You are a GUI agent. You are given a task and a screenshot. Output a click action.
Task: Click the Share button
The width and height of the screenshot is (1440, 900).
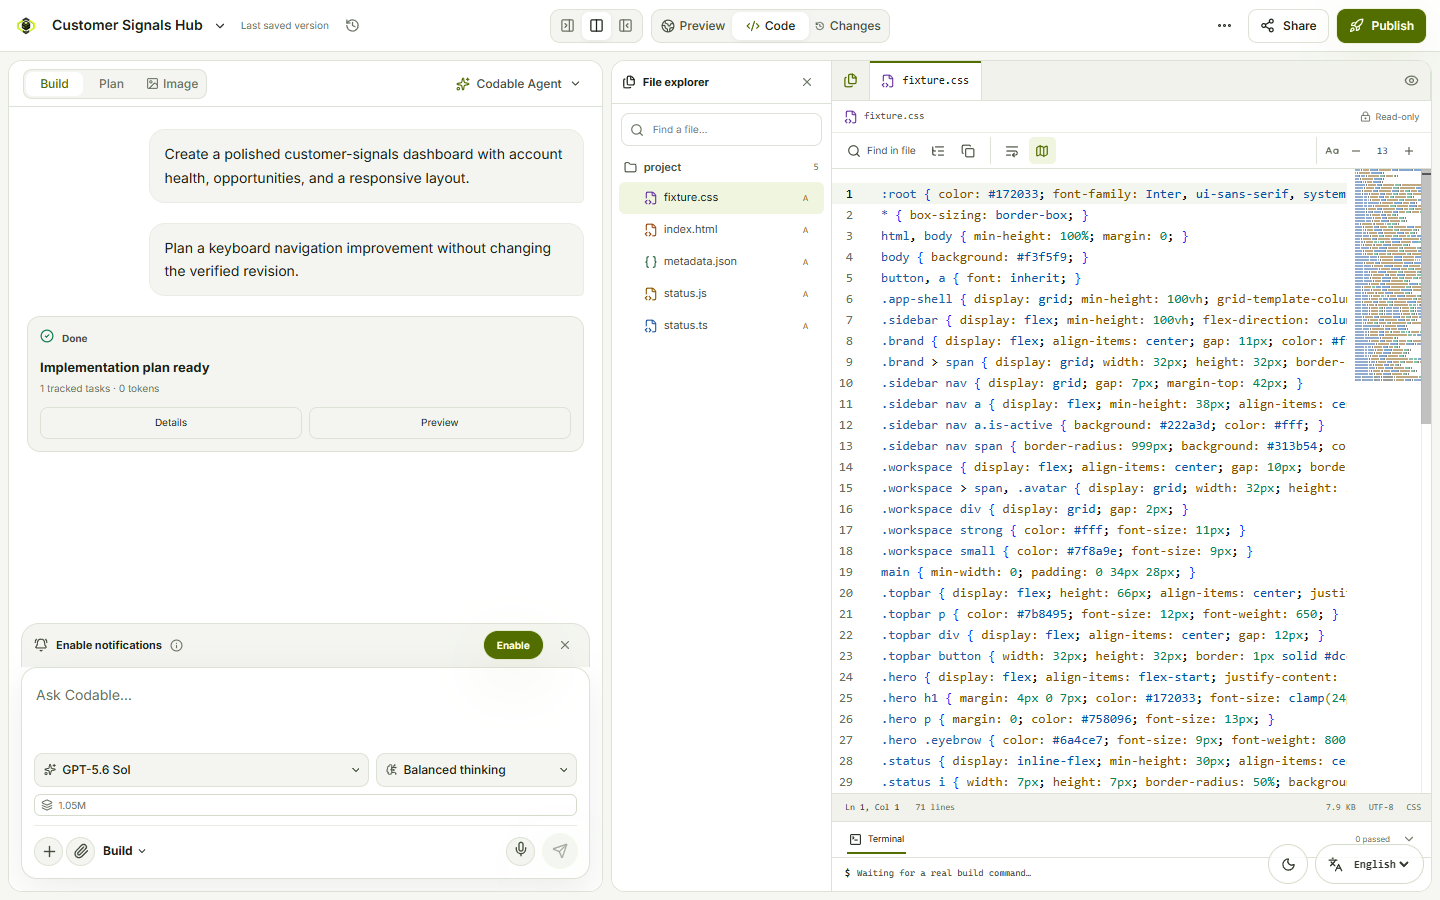pos(1288,26)
